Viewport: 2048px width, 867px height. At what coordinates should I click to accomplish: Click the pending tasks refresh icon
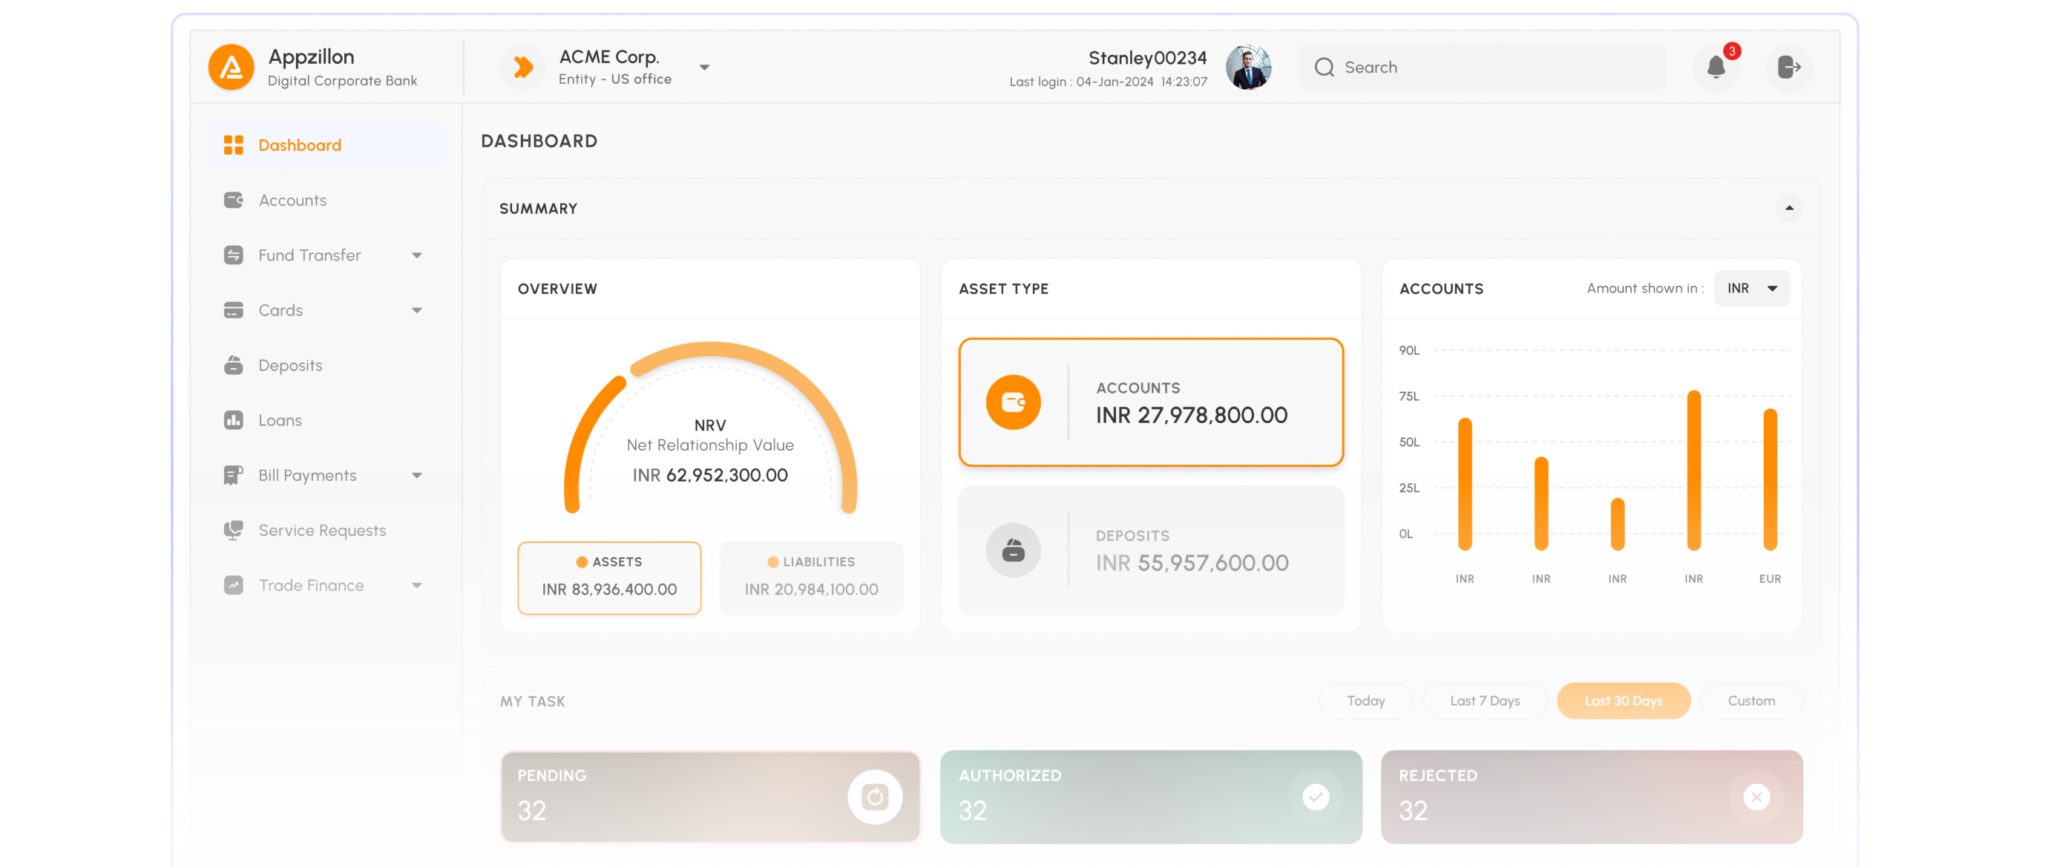pyautogui.click(x=875, y=797)
